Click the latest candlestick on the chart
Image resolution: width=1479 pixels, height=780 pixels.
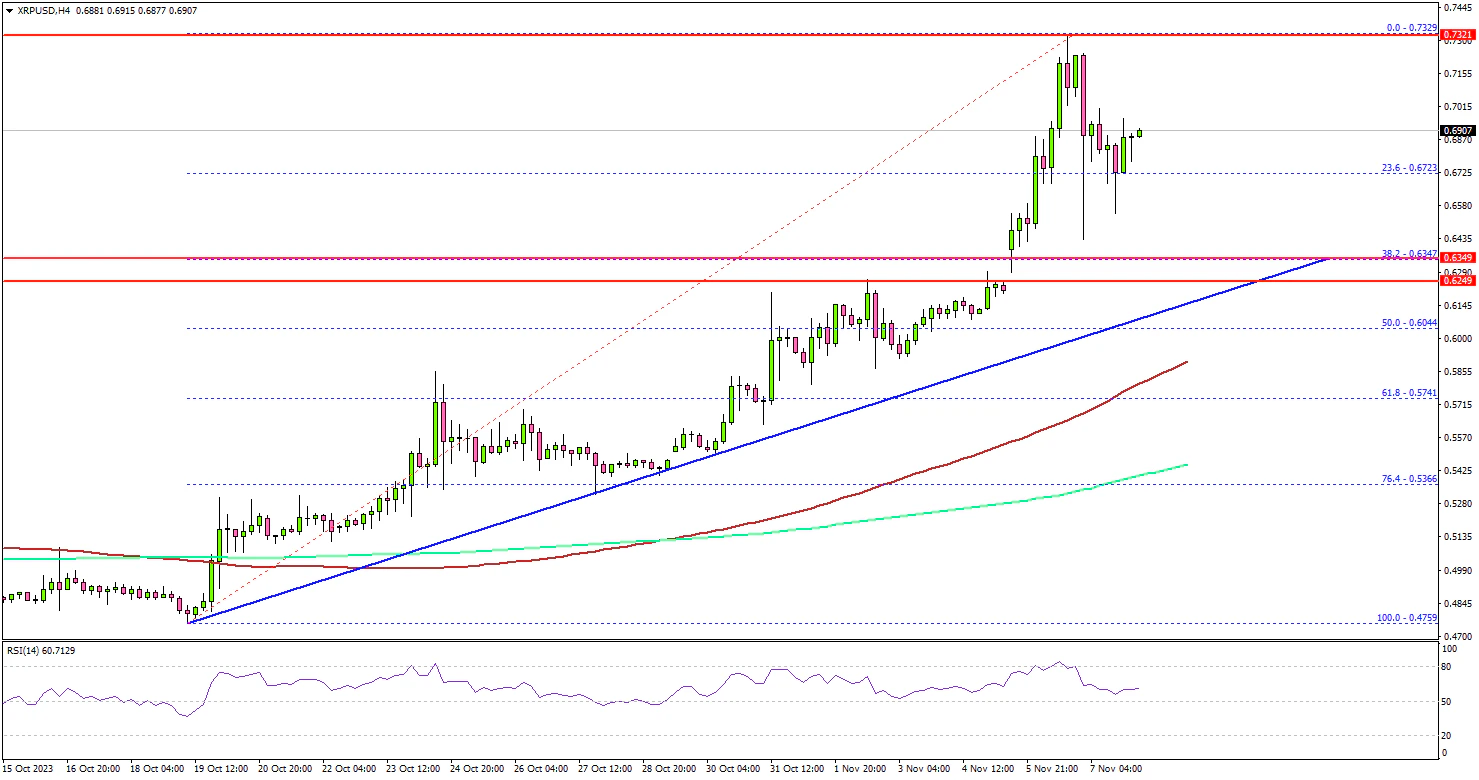click(x=1139, y=132)
